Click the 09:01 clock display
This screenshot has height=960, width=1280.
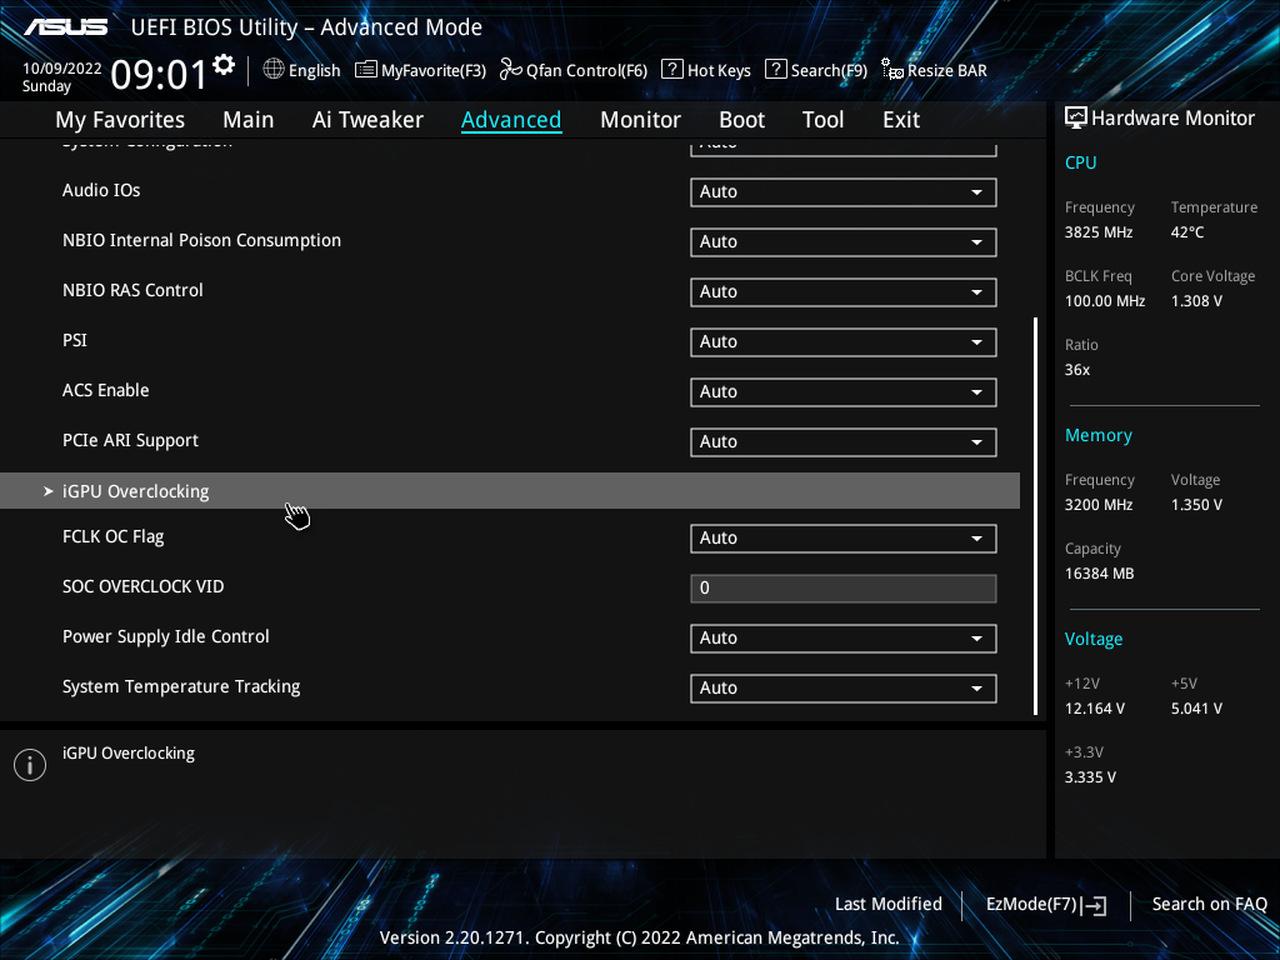pos(158,74)
